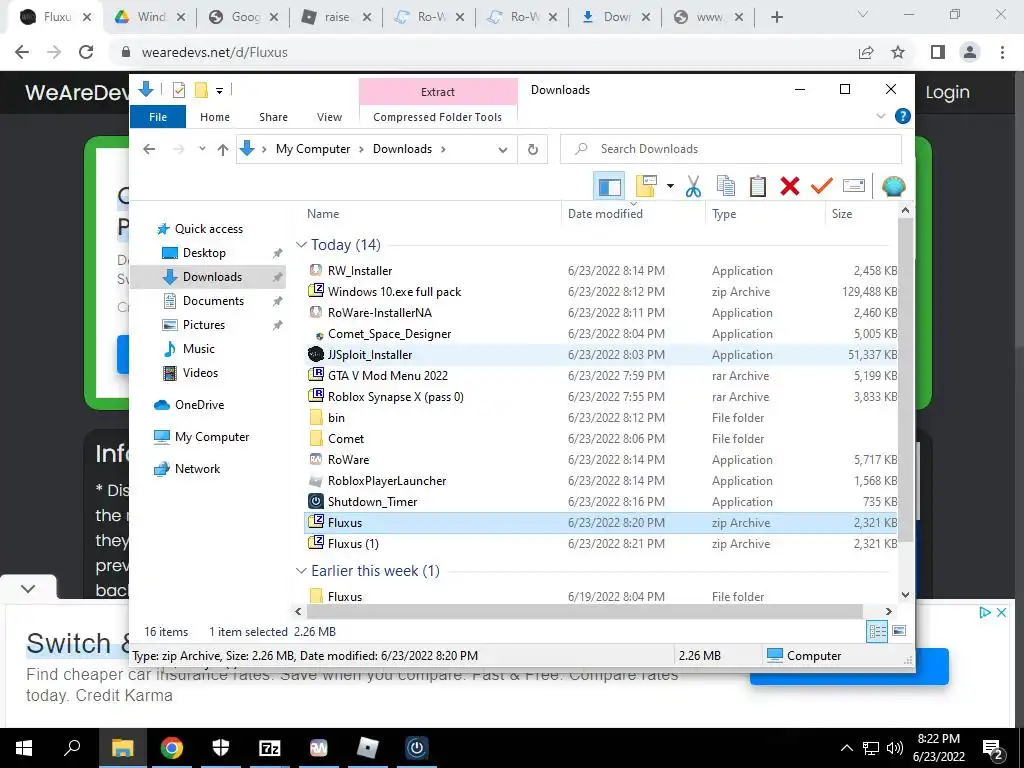Screen dimensions: 1024x768
Task: Open the Customize Quick Access Toolbar dropdown
Action: [x=219, y=91]
